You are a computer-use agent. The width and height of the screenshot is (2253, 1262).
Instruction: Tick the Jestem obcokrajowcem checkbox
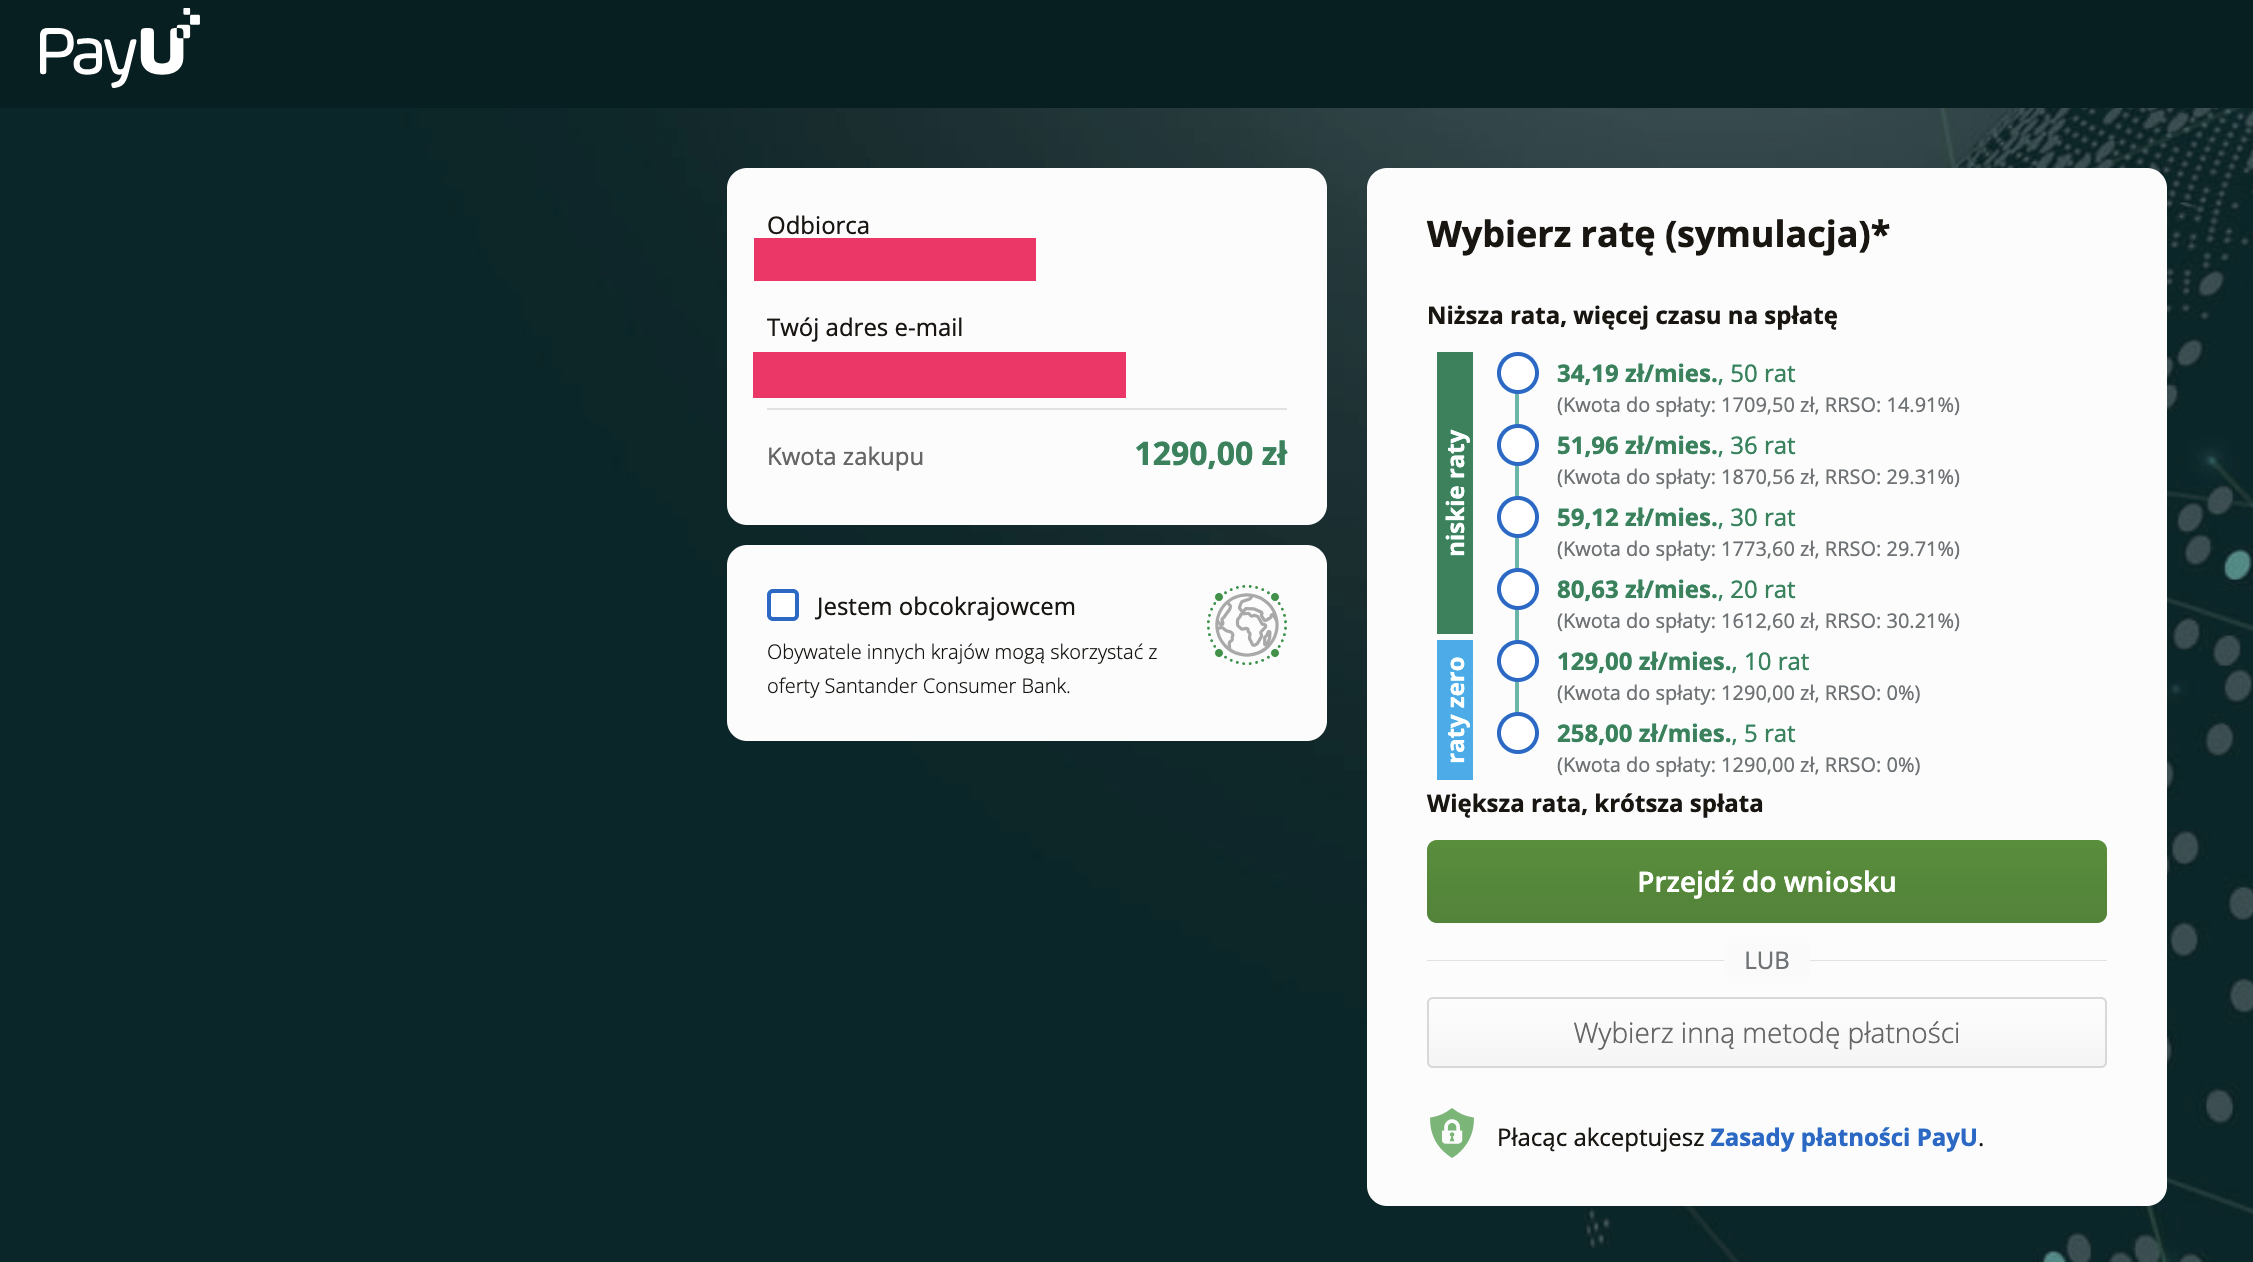[783, 605]
